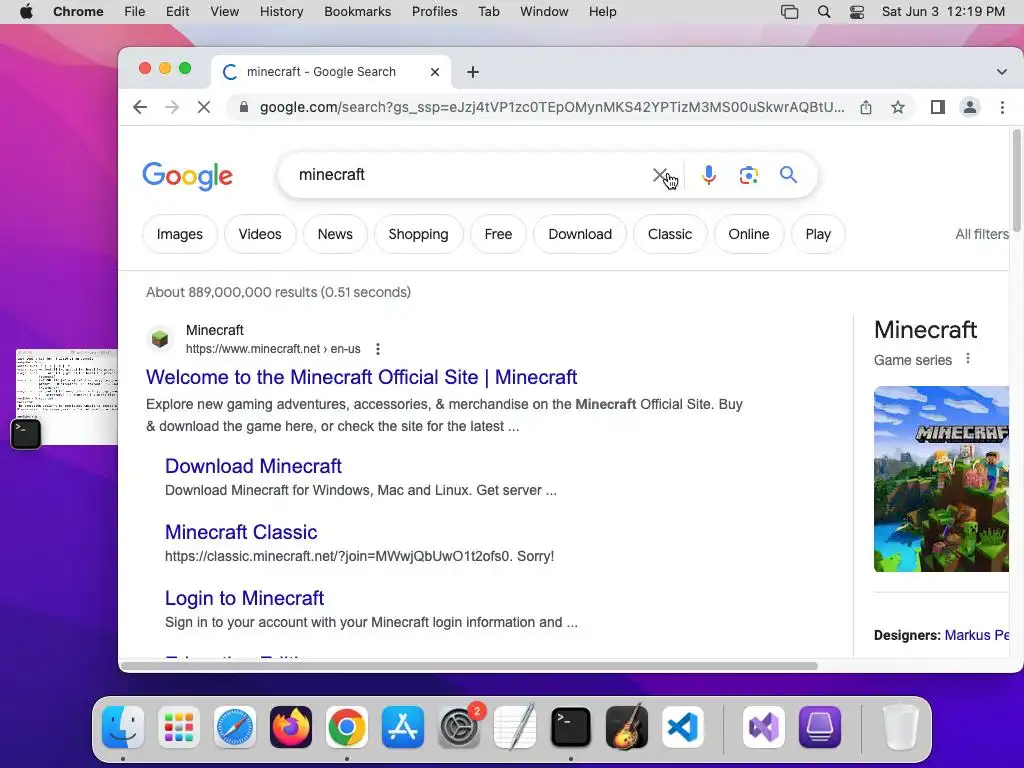Screen dimensions: 1024x768
Task: Clear the search box text
Action: pos(660,175)
